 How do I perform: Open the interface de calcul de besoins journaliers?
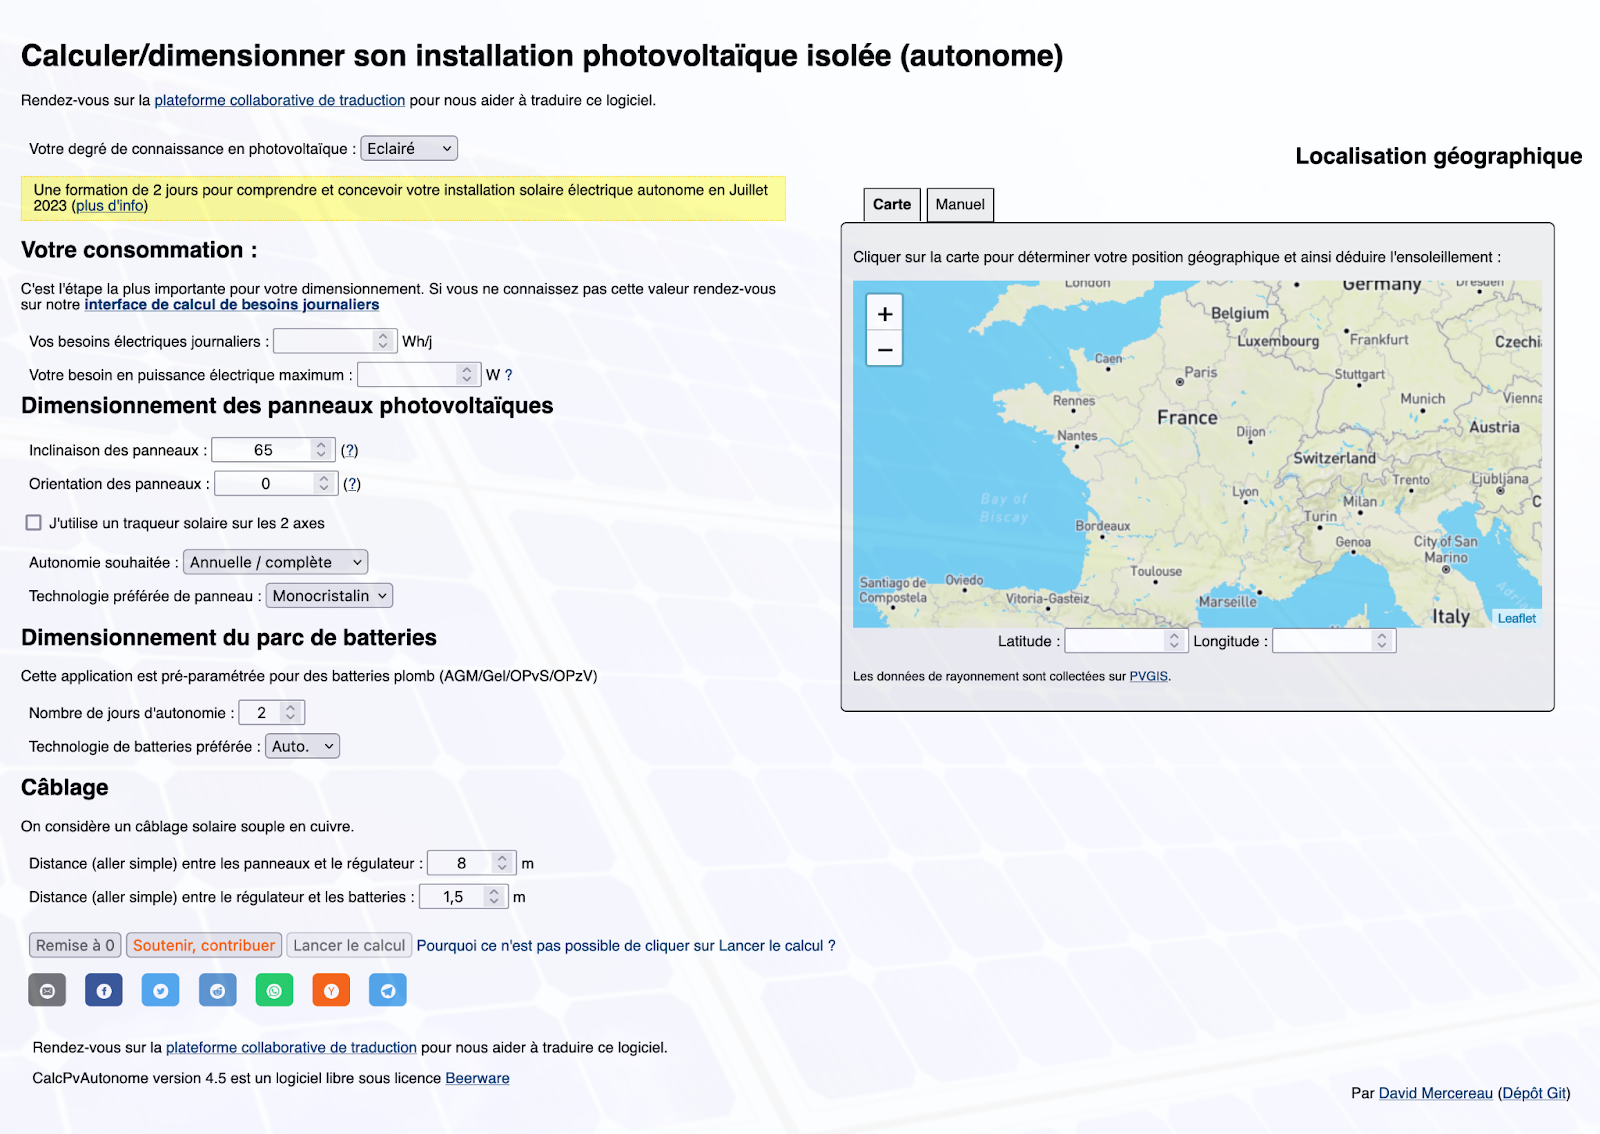coord(231,304)
